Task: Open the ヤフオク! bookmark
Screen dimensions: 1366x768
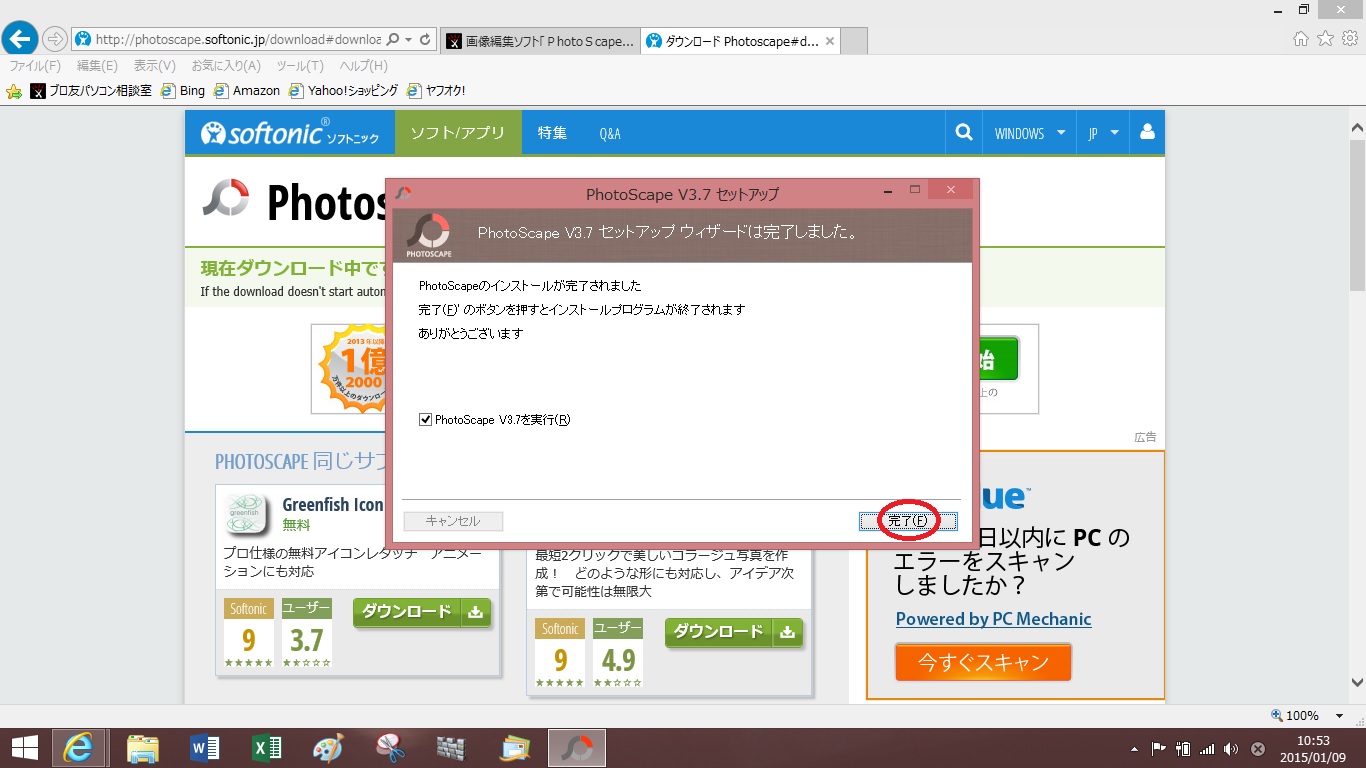Action: 436,91
